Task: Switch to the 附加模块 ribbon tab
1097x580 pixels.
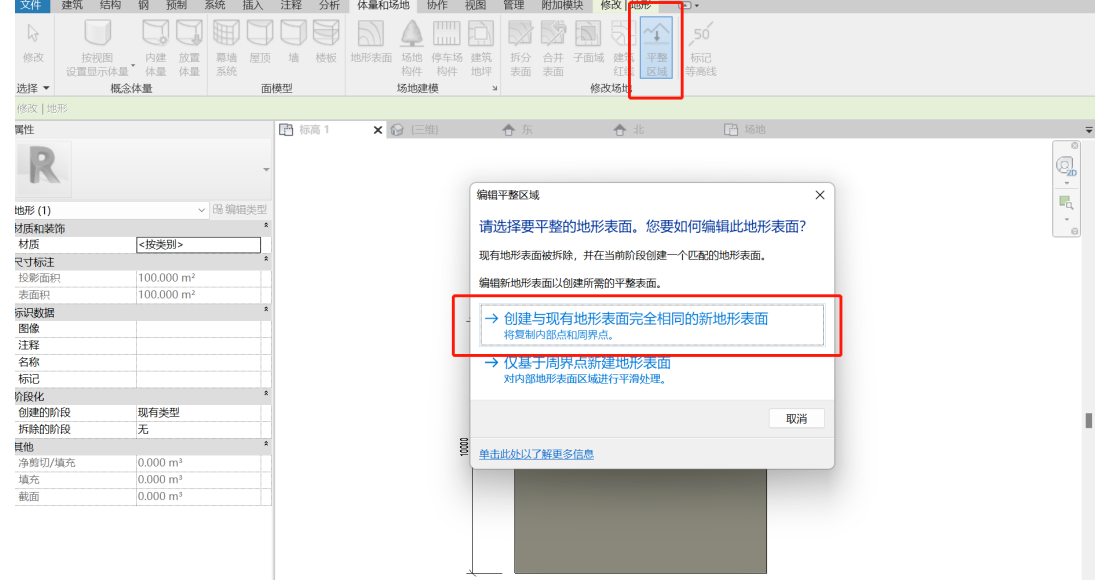Action: click(562, 6)
